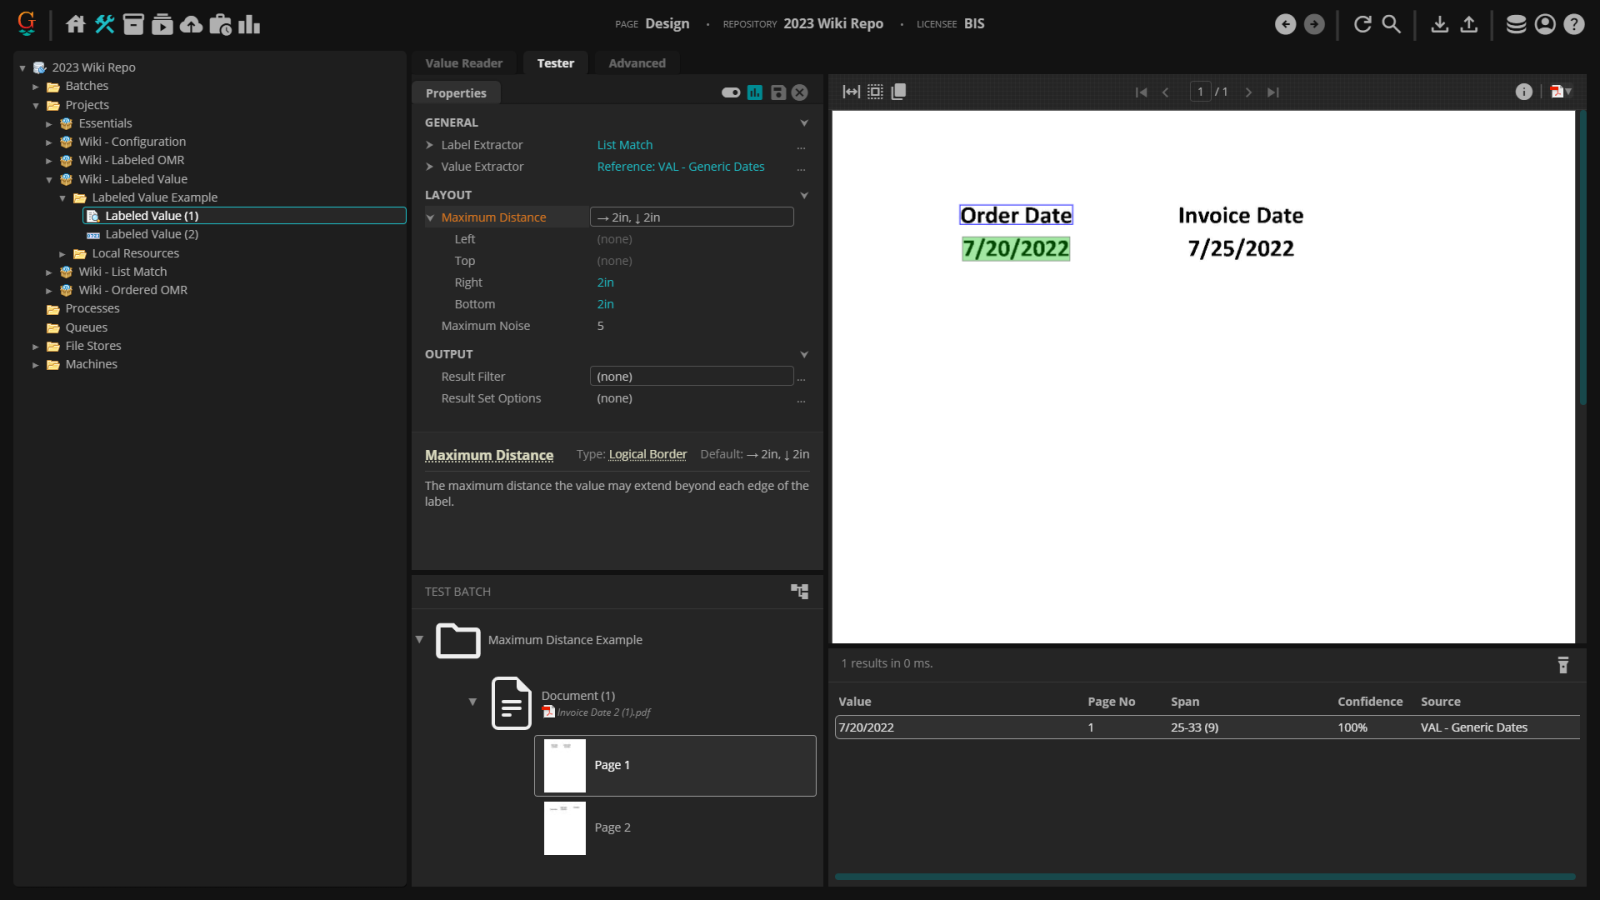
Task: Click the refresh icon in top toolbar
Action: tap(1362, 24)
